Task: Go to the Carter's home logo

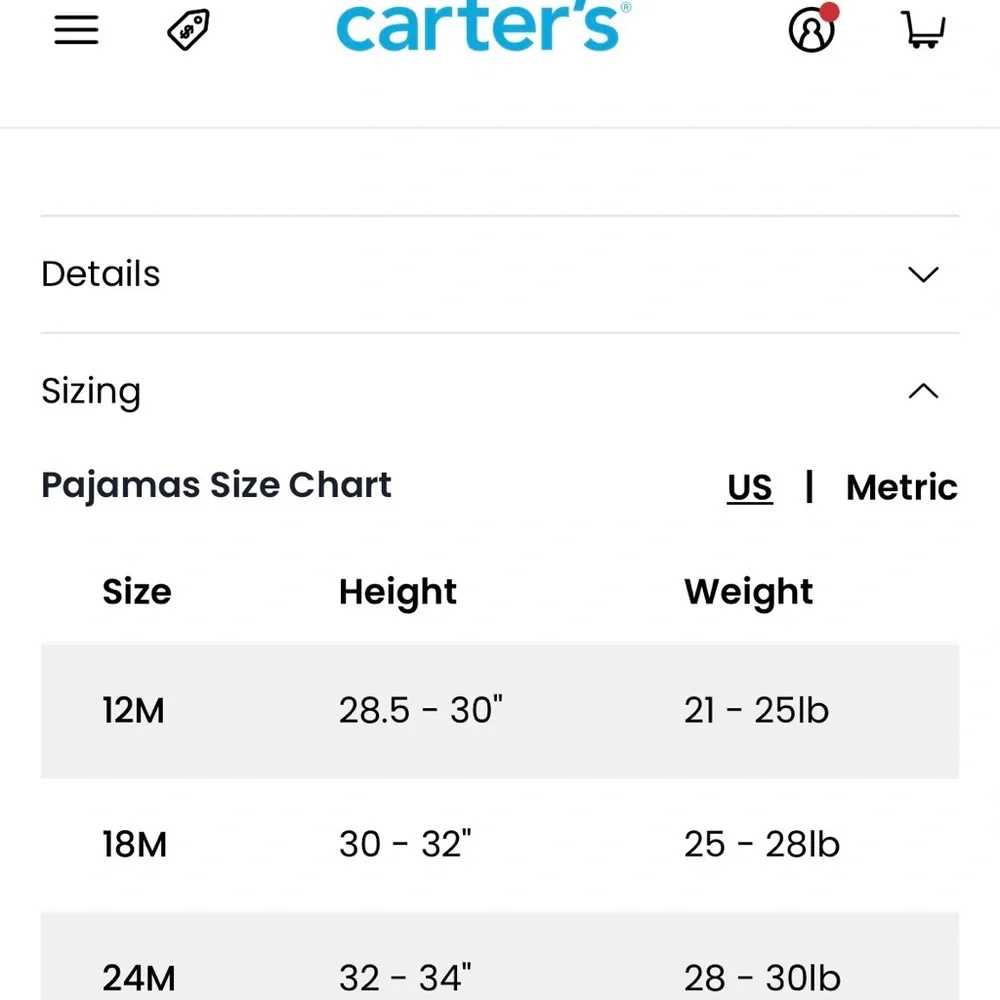Action: pyautogui.click(x=483, y=26)
